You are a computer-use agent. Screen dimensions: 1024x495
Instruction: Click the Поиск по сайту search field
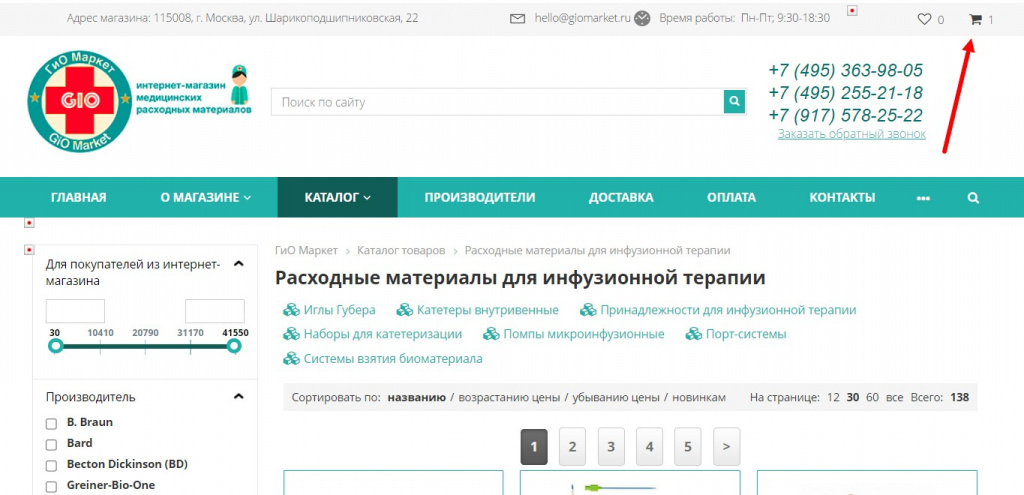click(x=497, y=102)
